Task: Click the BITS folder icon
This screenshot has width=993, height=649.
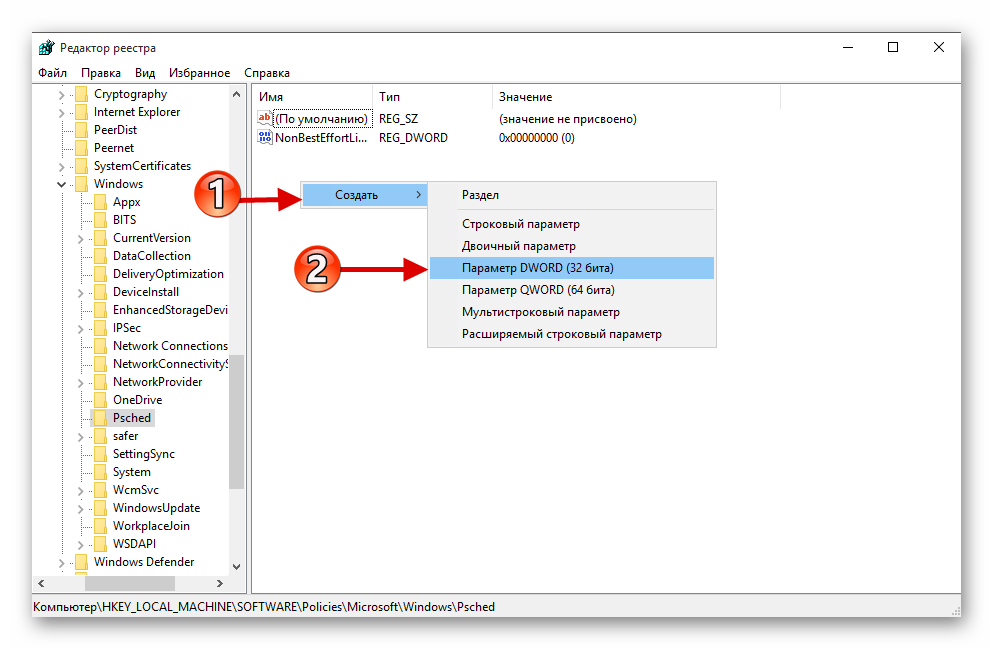Action: (x=101, y=220)
